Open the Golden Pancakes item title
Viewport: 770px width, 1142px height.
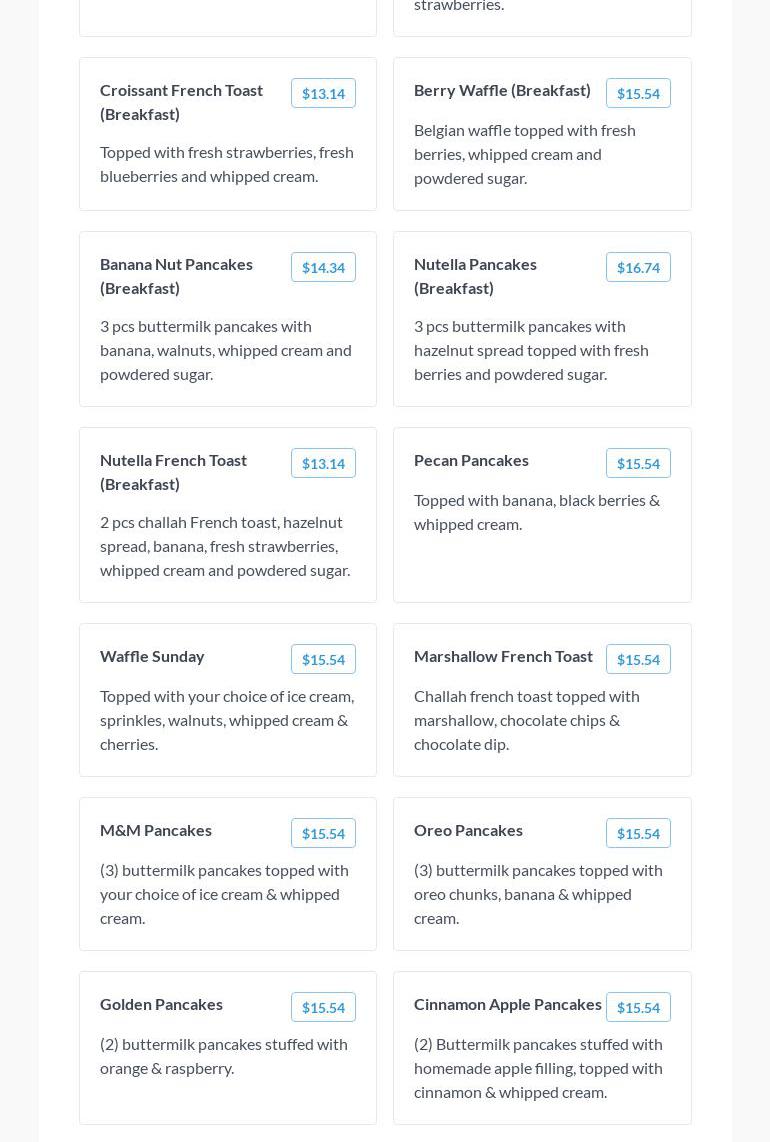tap(161, 1004)
